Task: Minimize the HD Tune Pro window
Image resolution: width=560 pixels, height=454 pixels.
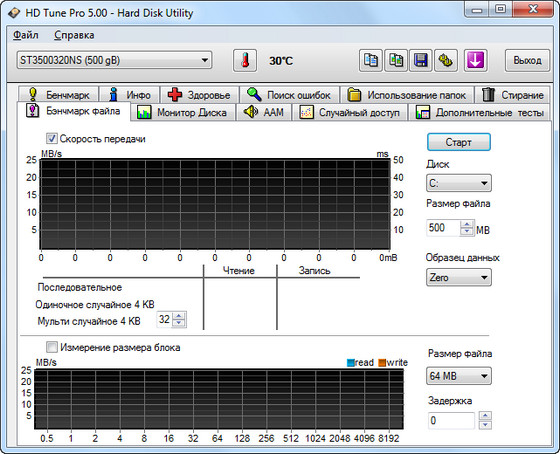Action: (x=476, y=9)
